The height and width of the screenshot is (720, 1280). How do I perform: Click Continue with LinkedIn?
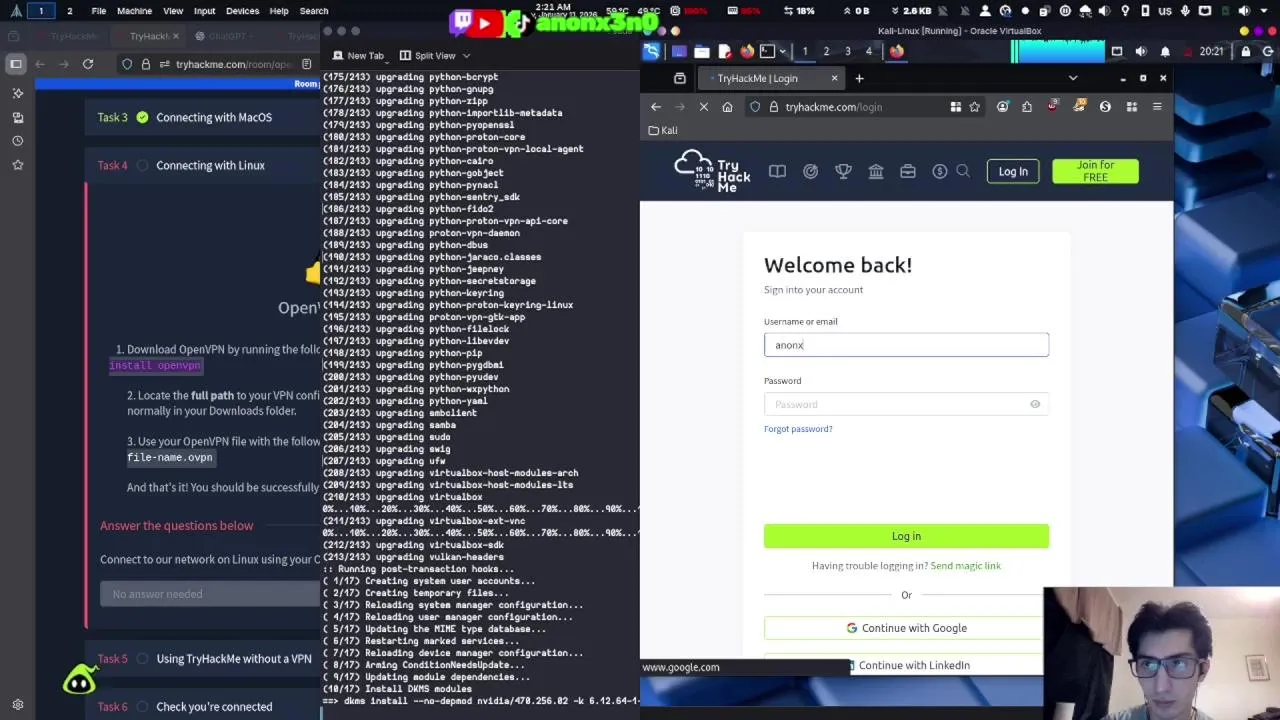click(906, 665)
